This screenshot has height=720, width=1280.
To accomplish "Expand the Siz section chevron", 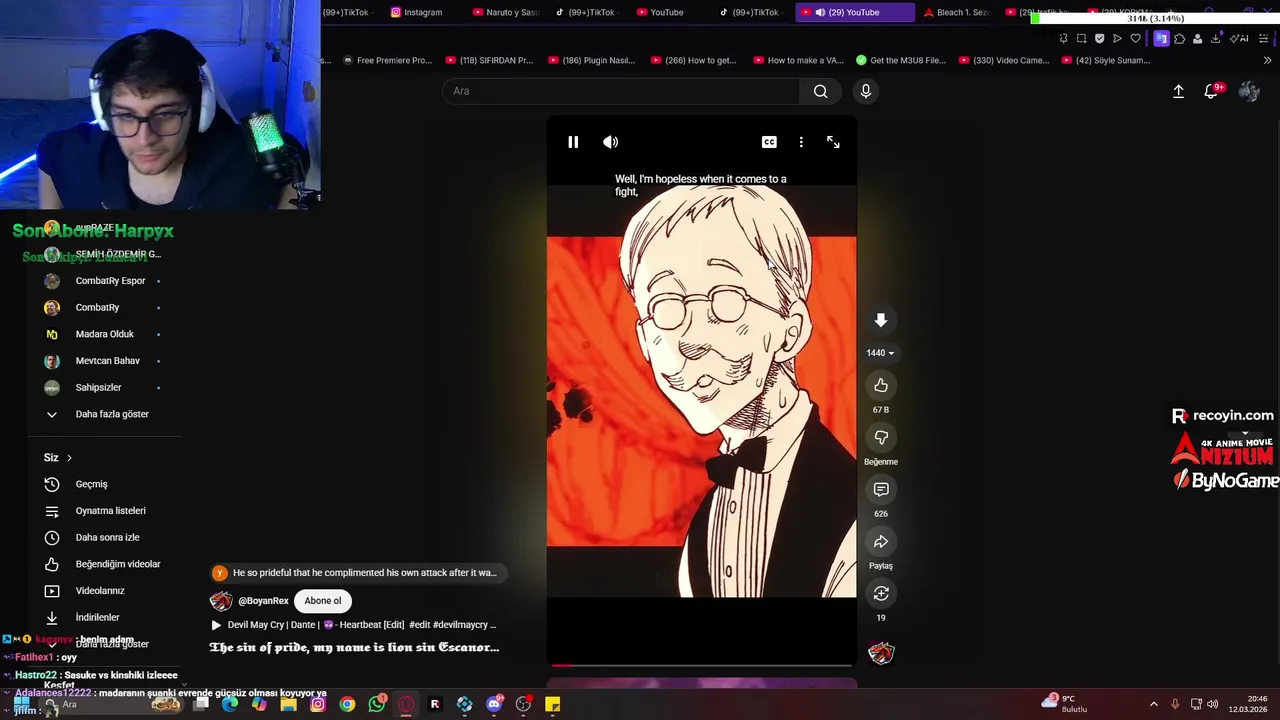I will [x=69, y=458].
